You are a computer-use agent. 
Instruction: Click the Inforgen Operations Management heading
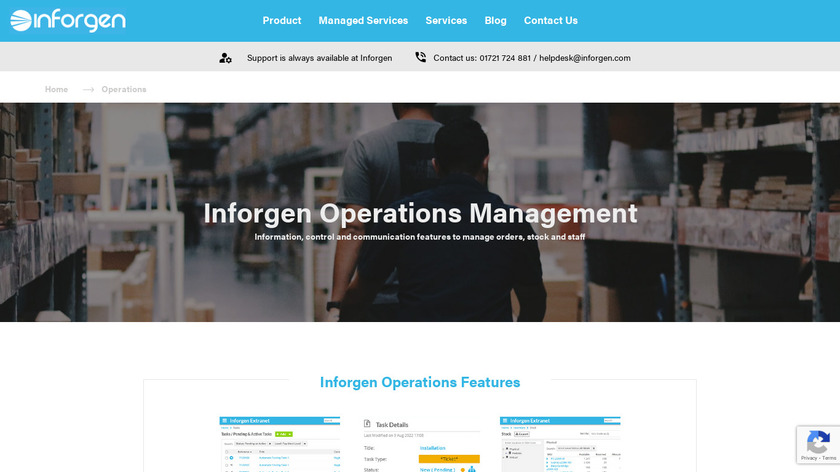420,213
